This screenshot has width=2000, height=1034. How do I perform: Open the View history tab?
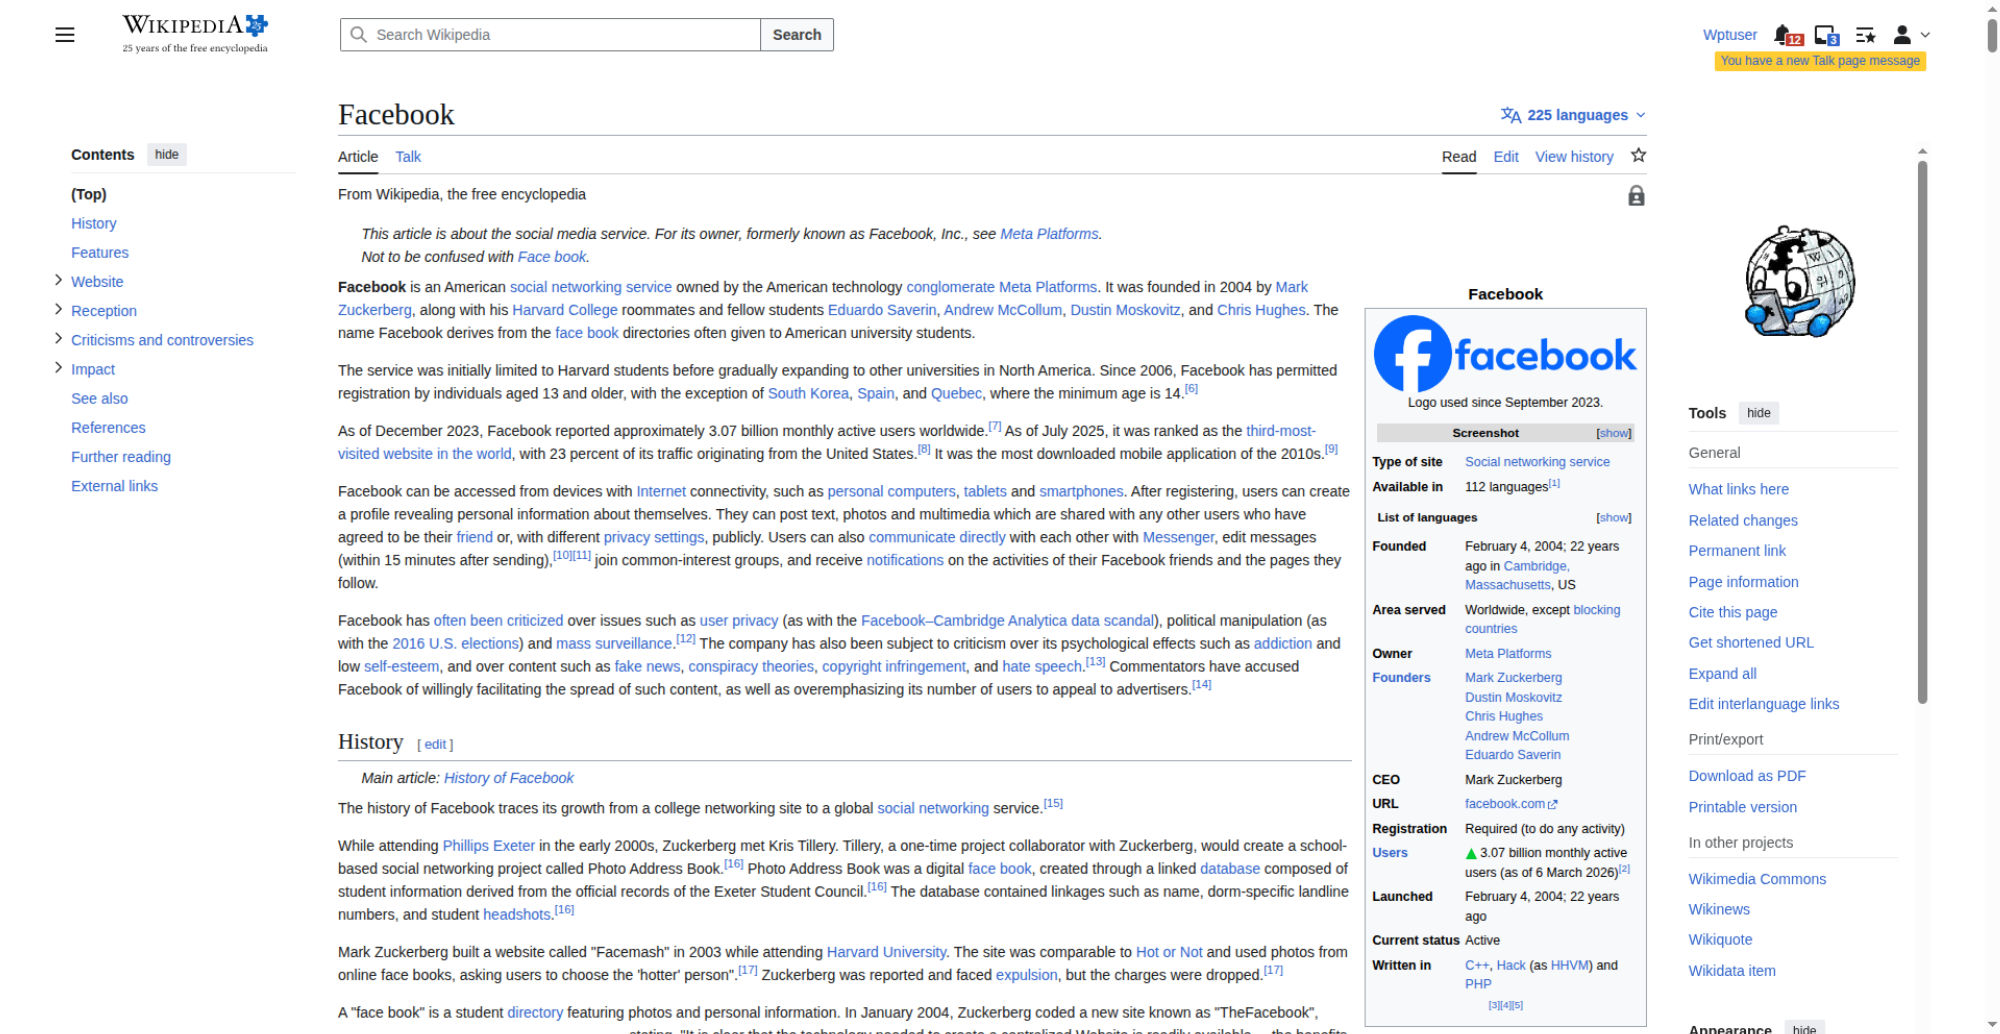tap(1574, 157)
